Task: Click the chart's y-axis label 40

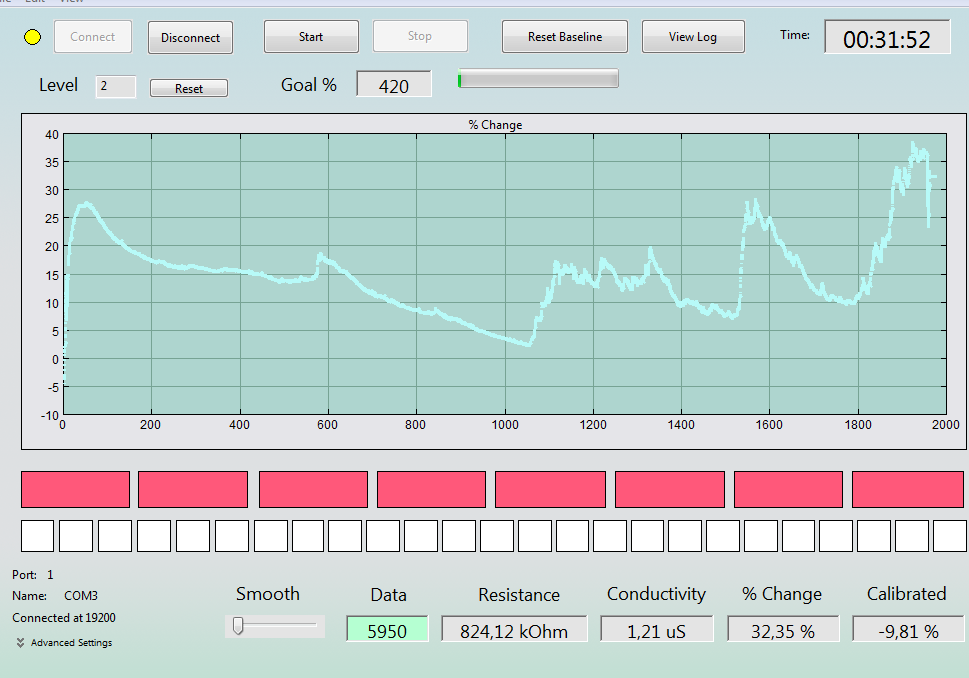Action: pyautogui.click(x=52, y=134)
